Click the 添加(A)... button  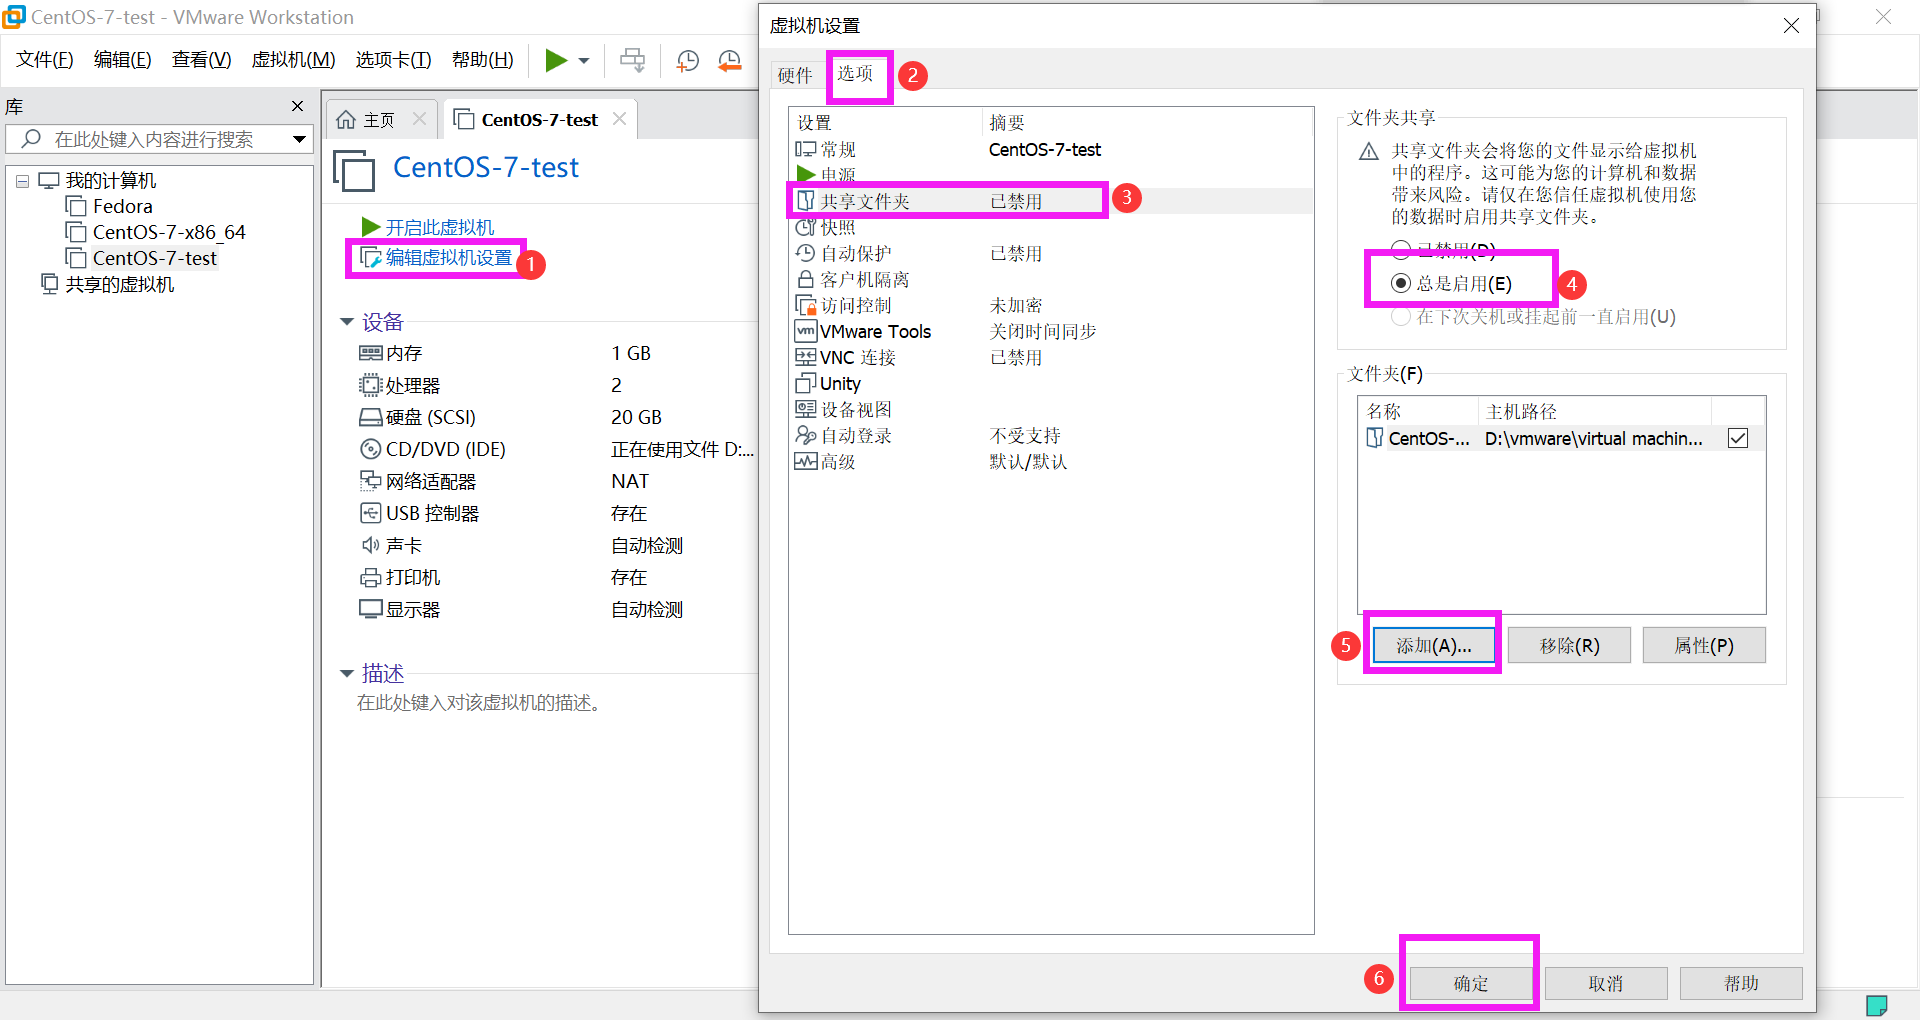coord(1434,646)
